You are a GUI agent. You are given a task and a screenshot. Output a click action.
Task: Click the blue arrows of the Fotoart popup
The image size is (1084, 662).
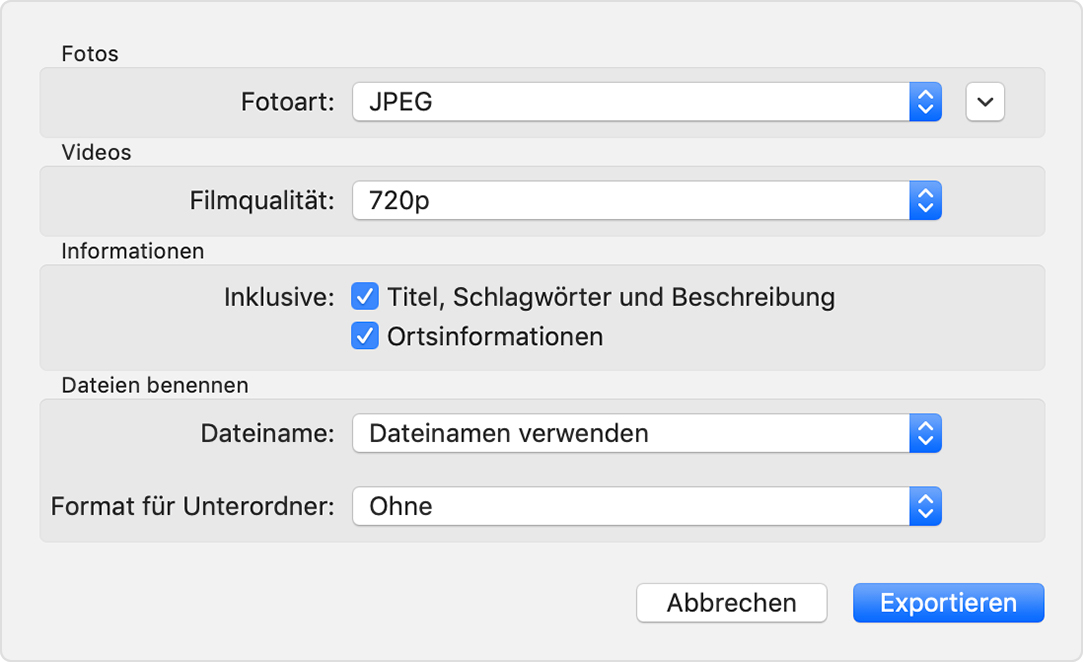[x=925, y=101]
